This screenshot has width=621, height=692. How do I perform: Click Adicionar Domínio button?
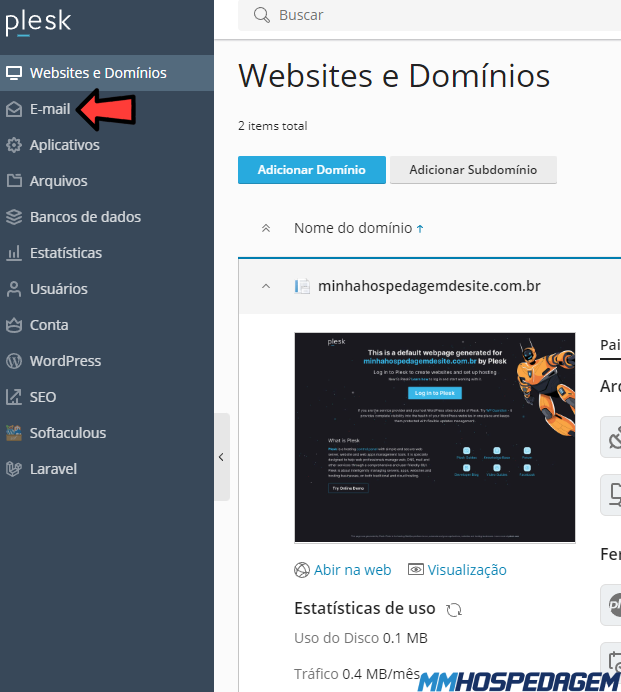[312, 170]
